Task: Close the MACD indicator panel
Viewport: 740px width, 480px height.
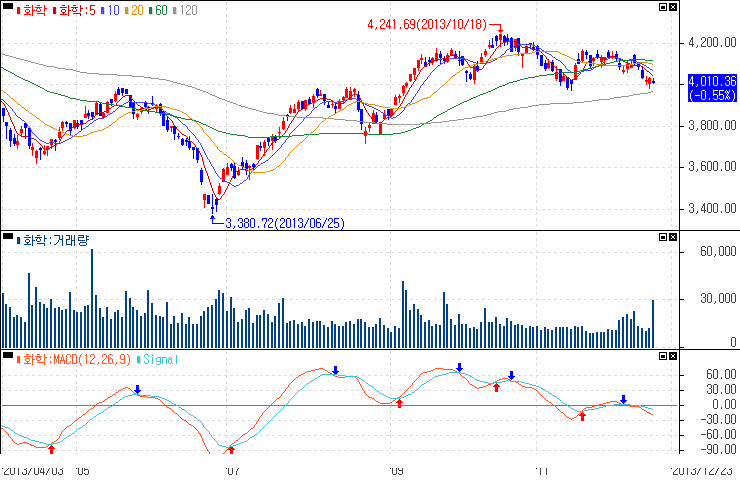Action: coord(673,355)
